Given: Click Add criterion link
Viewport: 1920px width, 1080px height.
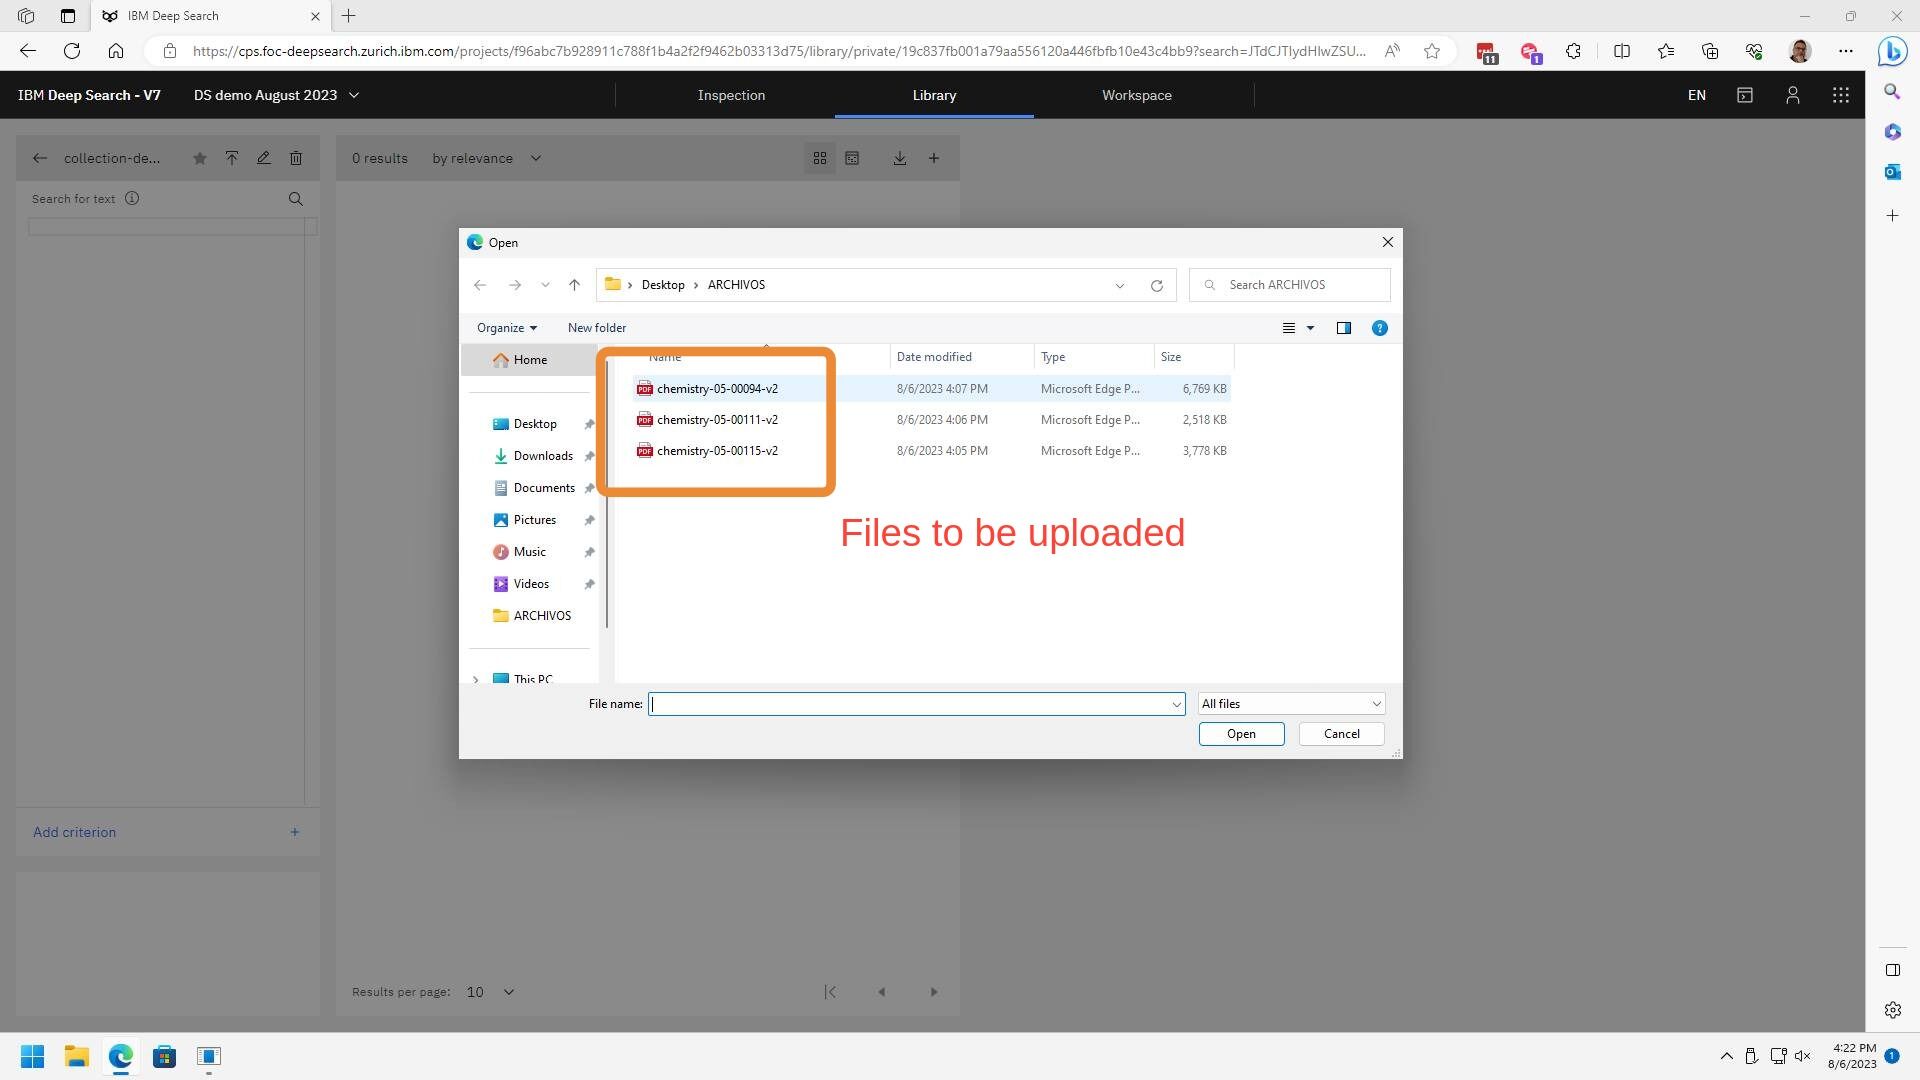Looking at the screenshot, I should click(x=75, y=832).
